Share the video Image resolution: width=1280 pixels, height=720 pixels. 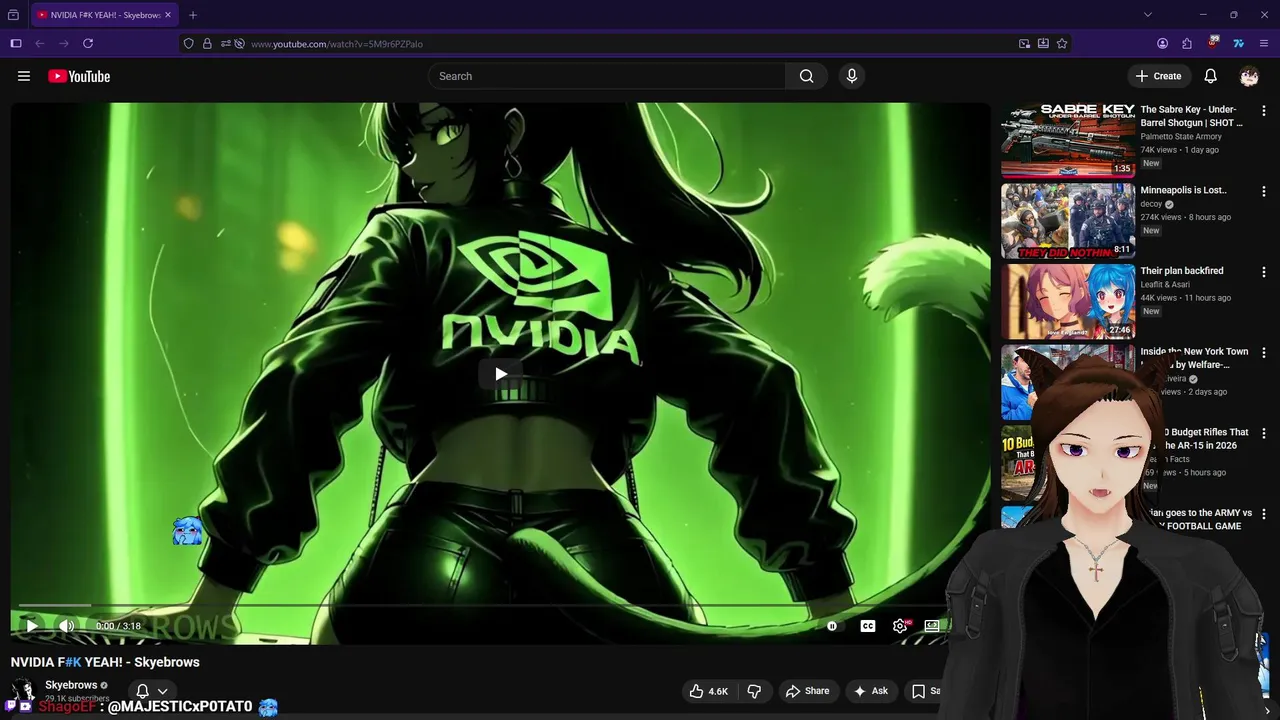[x=808, y=691]
